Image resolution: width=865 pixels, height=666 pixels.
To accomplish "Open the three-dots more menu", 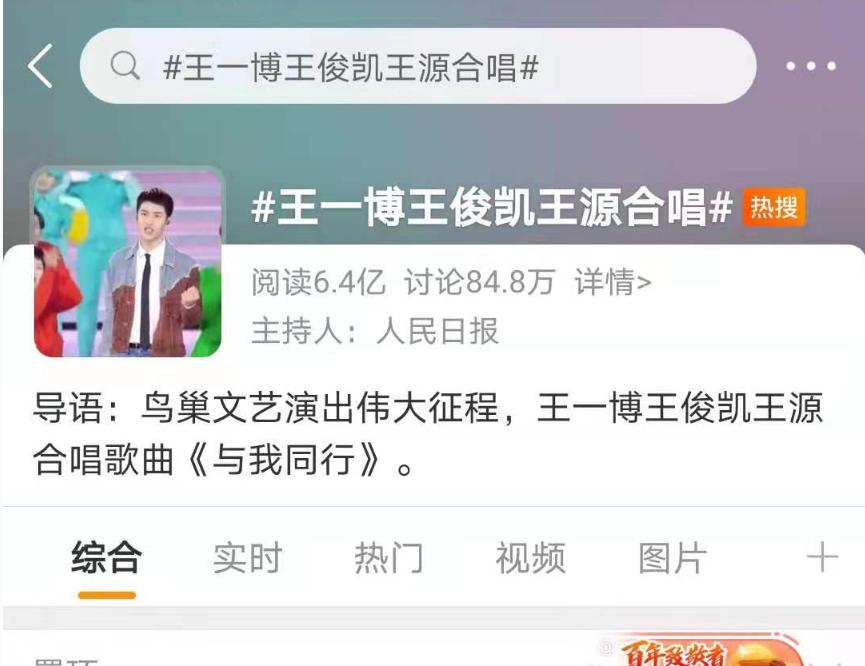I will pyautogui.click(x=811, y=66).
